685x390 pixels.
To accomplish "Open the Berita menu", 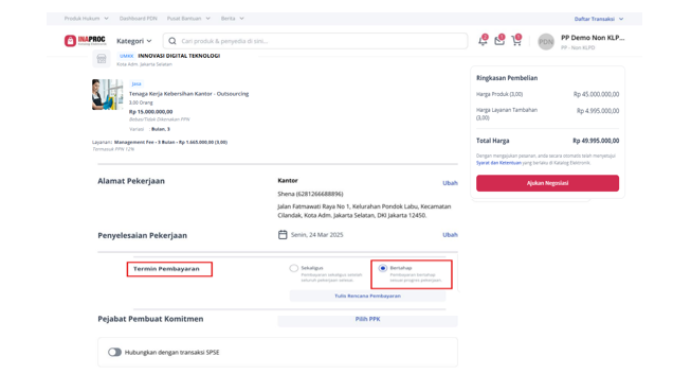I will pyautogui.click(x=232, y=18).
